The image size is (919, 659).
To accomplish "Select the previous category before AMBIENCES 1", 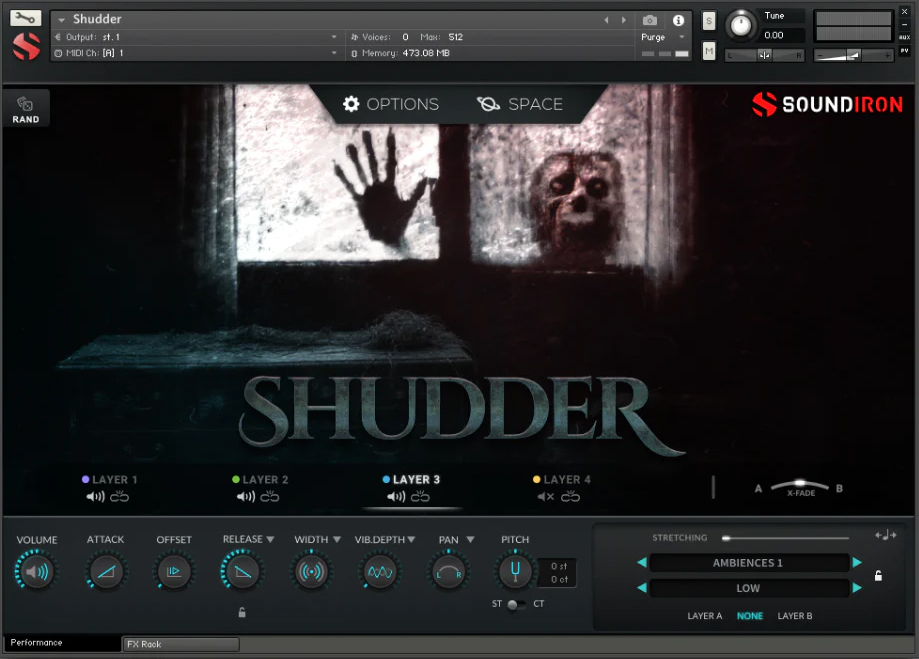I will (642, 563).
